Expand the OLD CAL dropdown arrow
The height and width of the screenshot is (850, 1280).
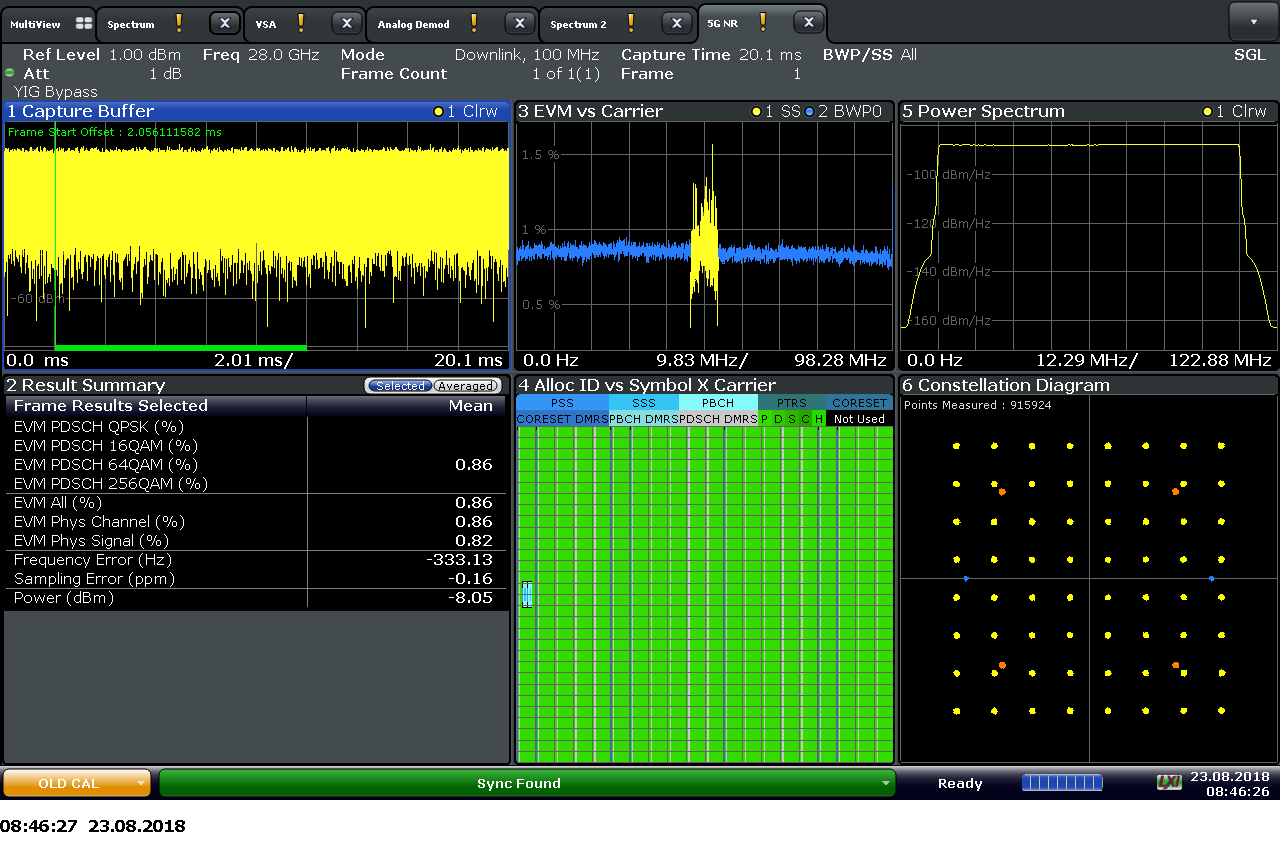(141, 783)
